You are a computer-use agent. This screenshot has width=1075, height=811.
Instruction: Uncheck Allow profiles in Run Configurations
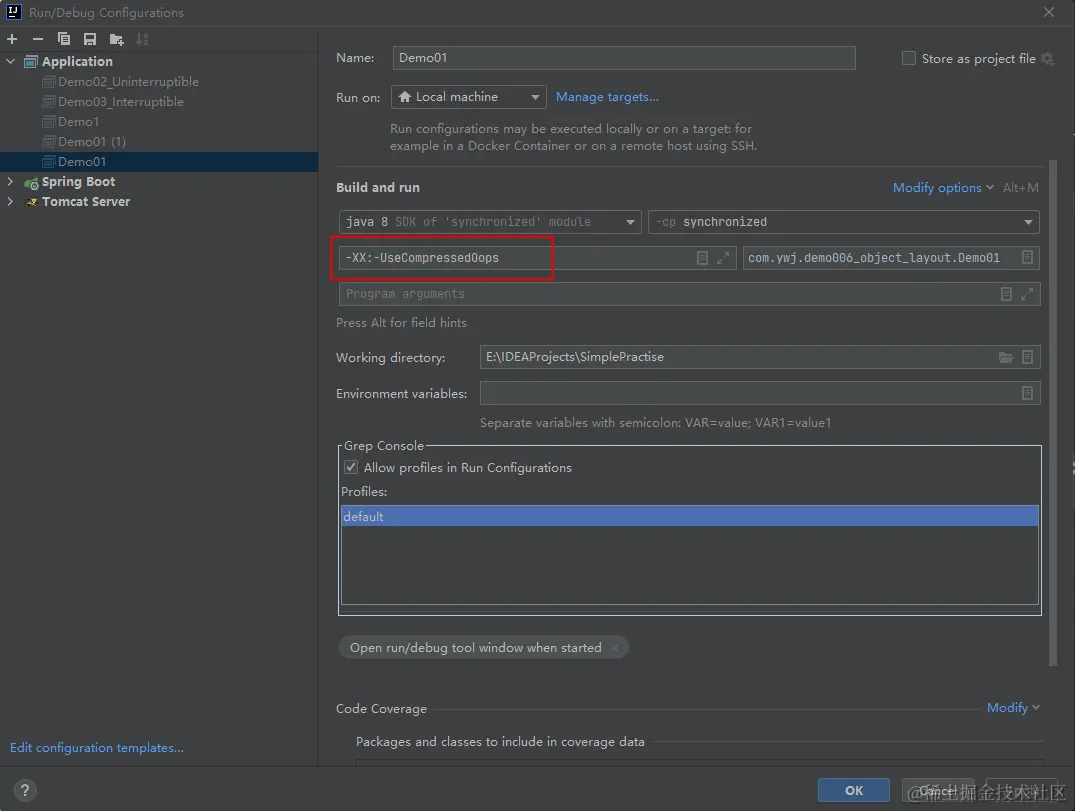351,468
